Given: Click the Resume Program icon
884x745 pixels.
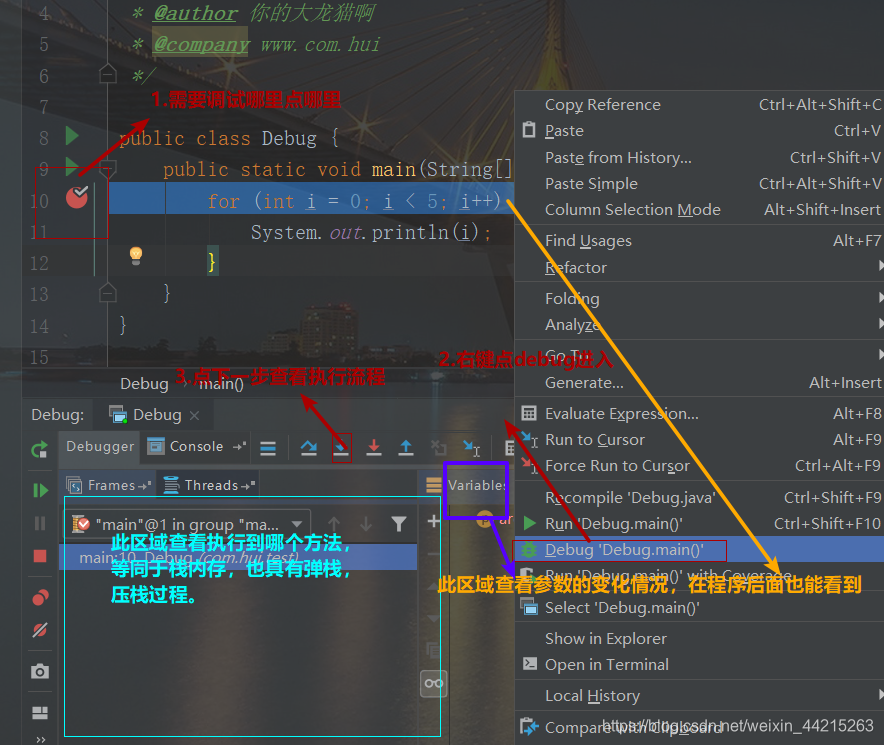Looking at the screenshot, I should pos(40,491).
